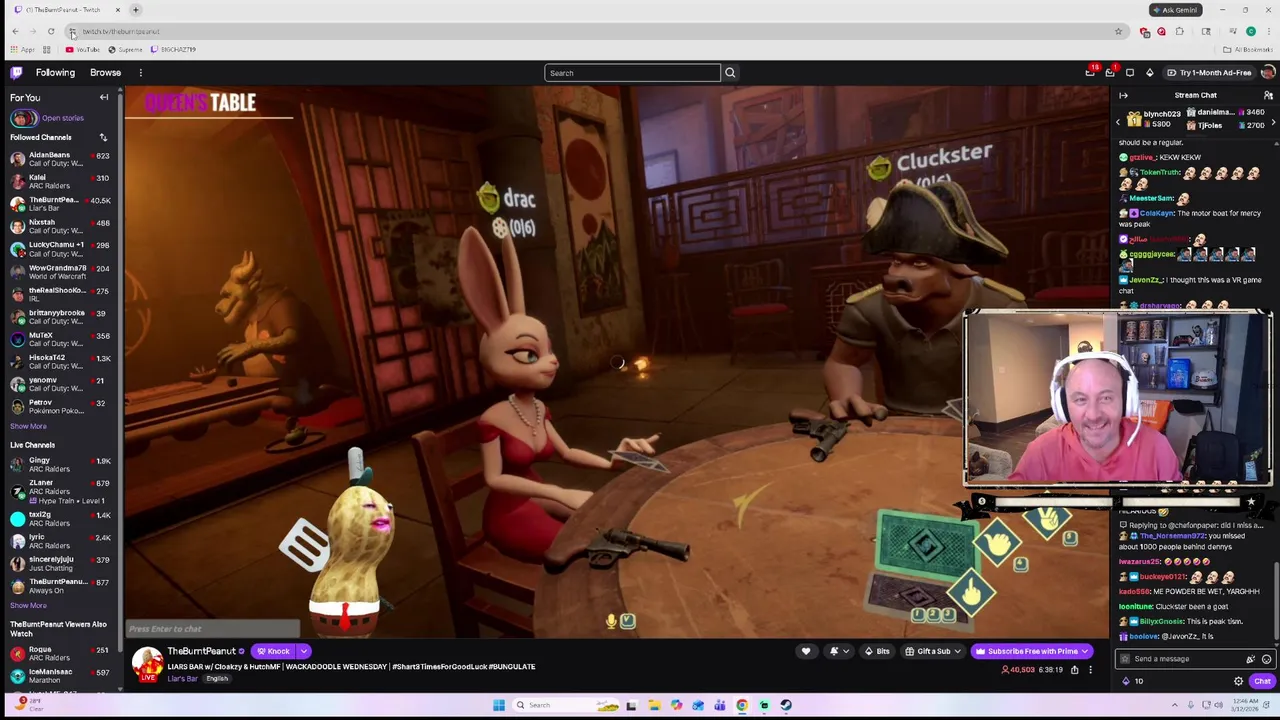
Task: Collapse the Stream Chat panel
Action: click(x=1123, y=95)
